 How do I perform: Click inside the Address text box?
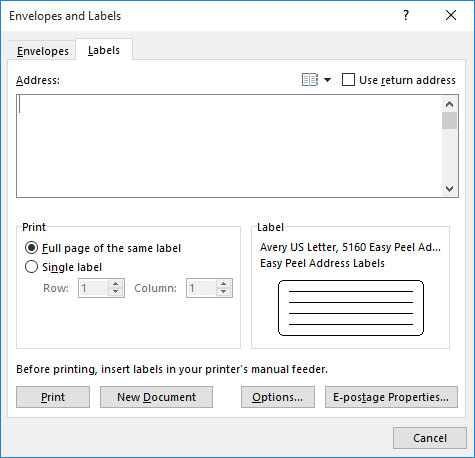tap(229, 146)
